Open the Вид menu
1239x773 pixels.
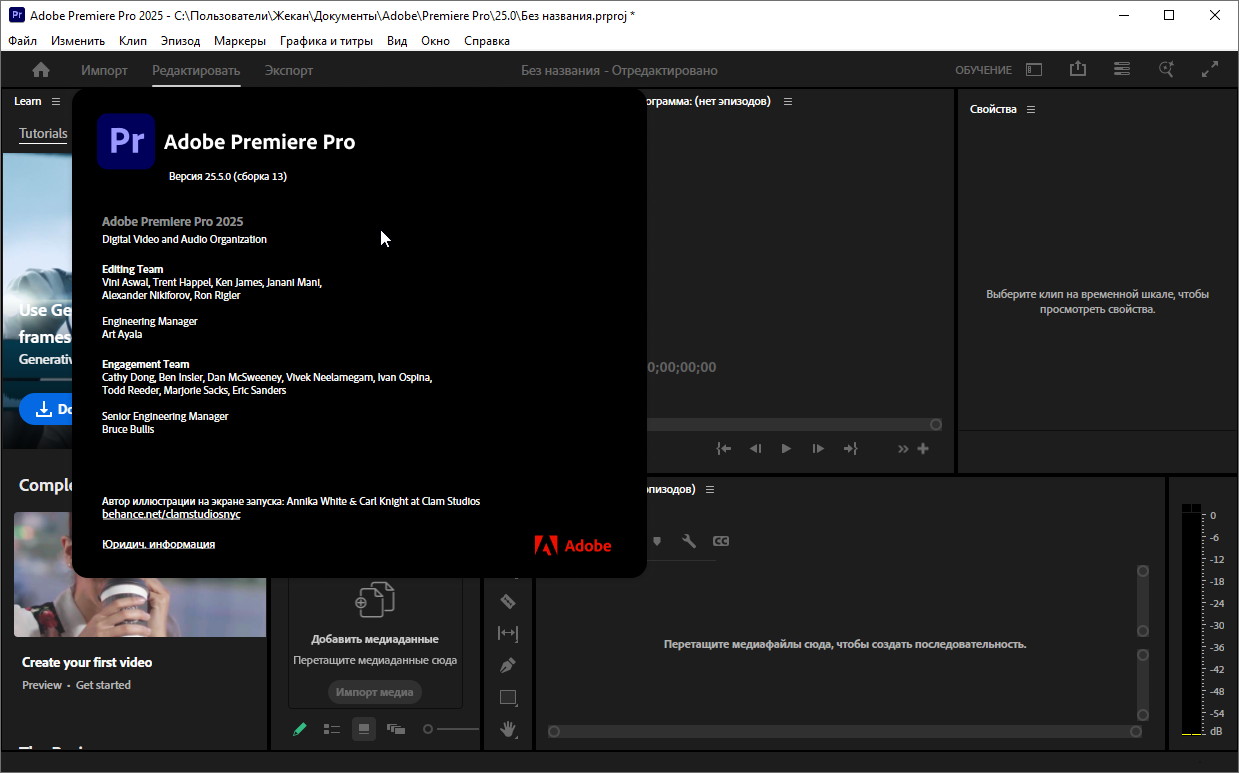tap(397, 41)
